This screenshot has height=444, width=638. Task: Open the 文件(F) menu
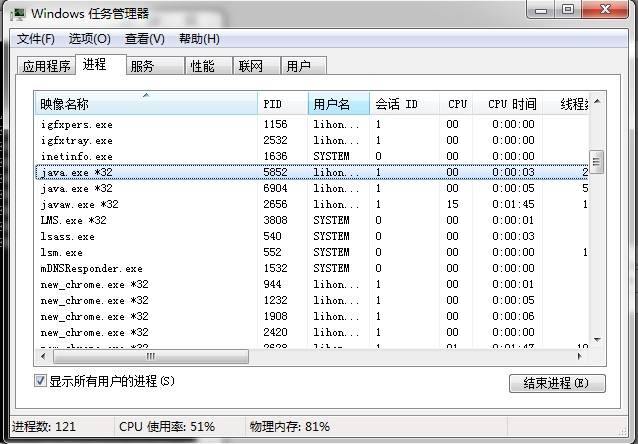pyautogui.click(x=36, y=39)
